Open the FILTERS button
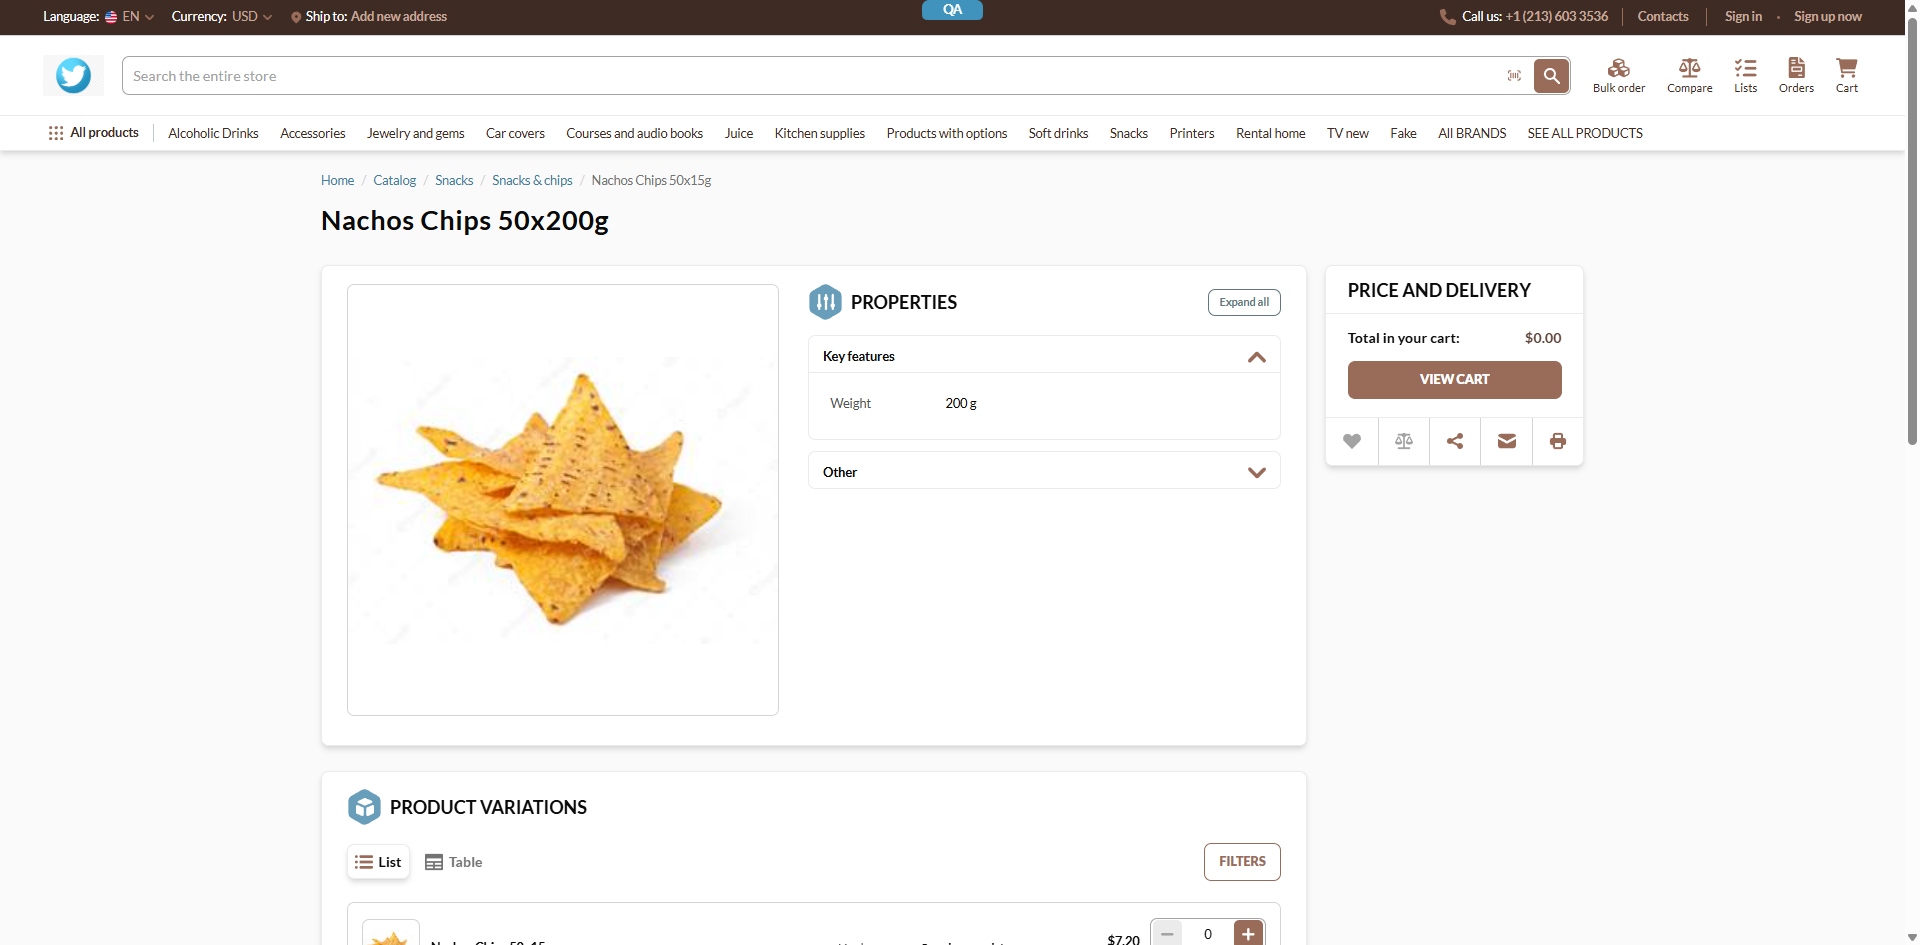Screen dimensions: 1920x945 click(x=1242, y=862)
